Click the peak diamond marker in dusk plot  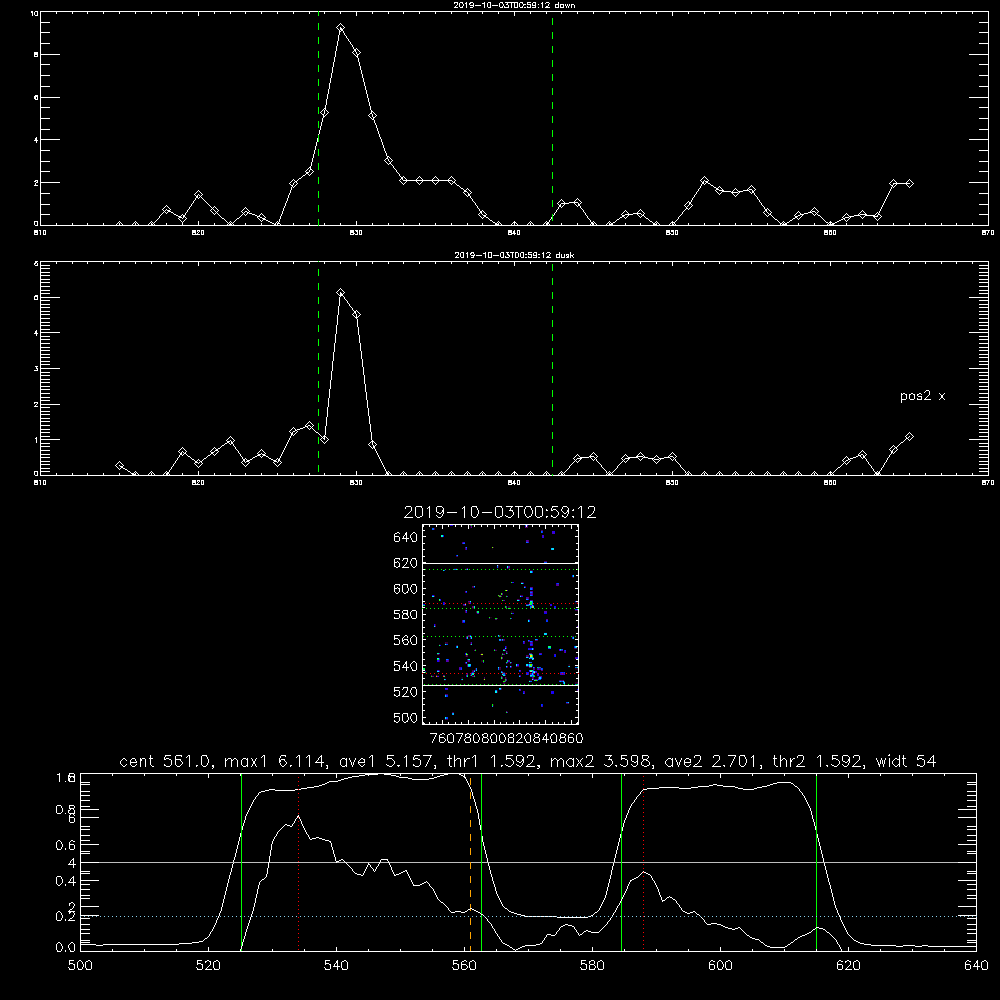[x=341, y=293]
